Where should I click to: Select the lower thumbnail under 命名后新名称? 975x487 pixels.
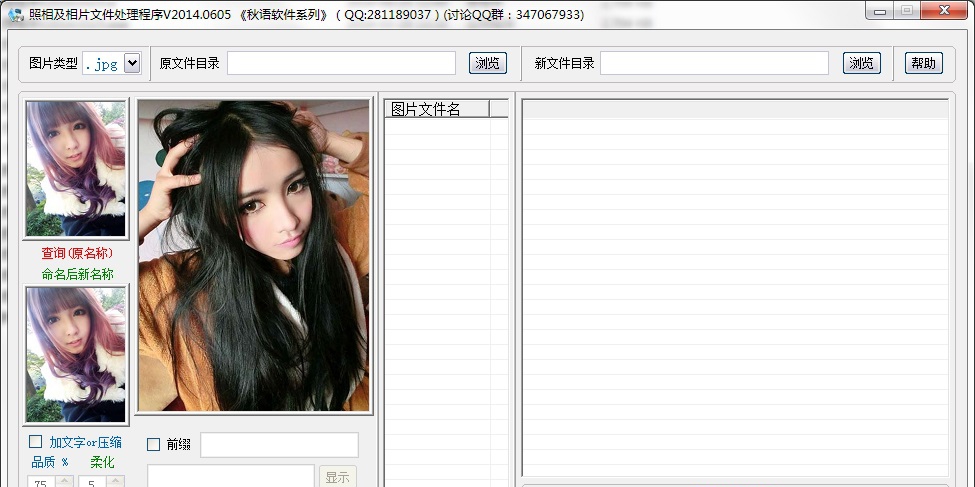tap(76, 355)
